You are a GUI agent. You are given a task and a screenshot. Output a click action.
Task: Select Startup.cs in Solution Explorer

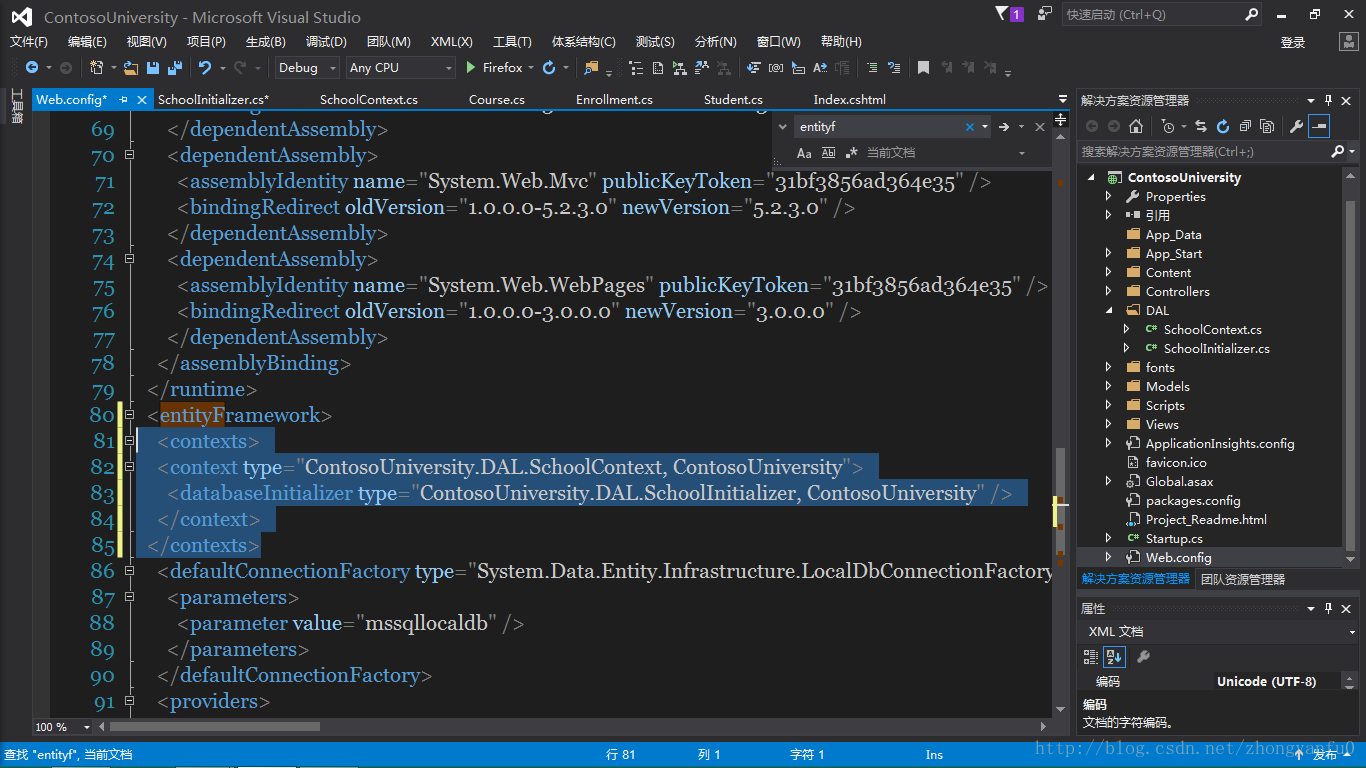pyautogui.click(x=1174, y=539)
